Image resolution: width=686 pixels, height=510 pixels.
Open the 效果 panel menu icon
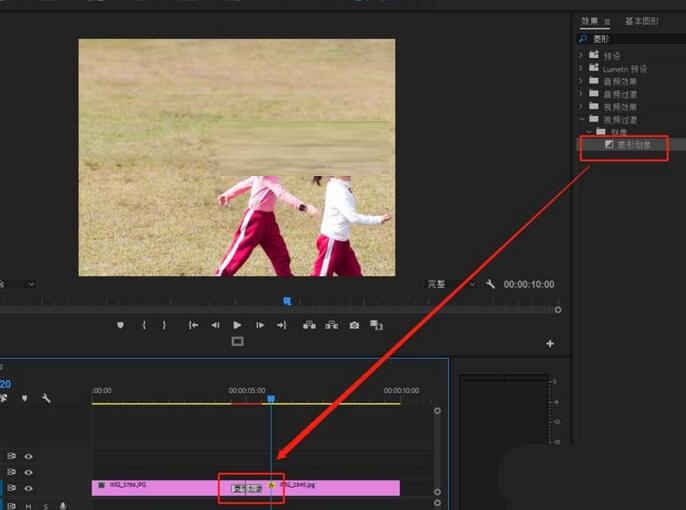(606, 21)
